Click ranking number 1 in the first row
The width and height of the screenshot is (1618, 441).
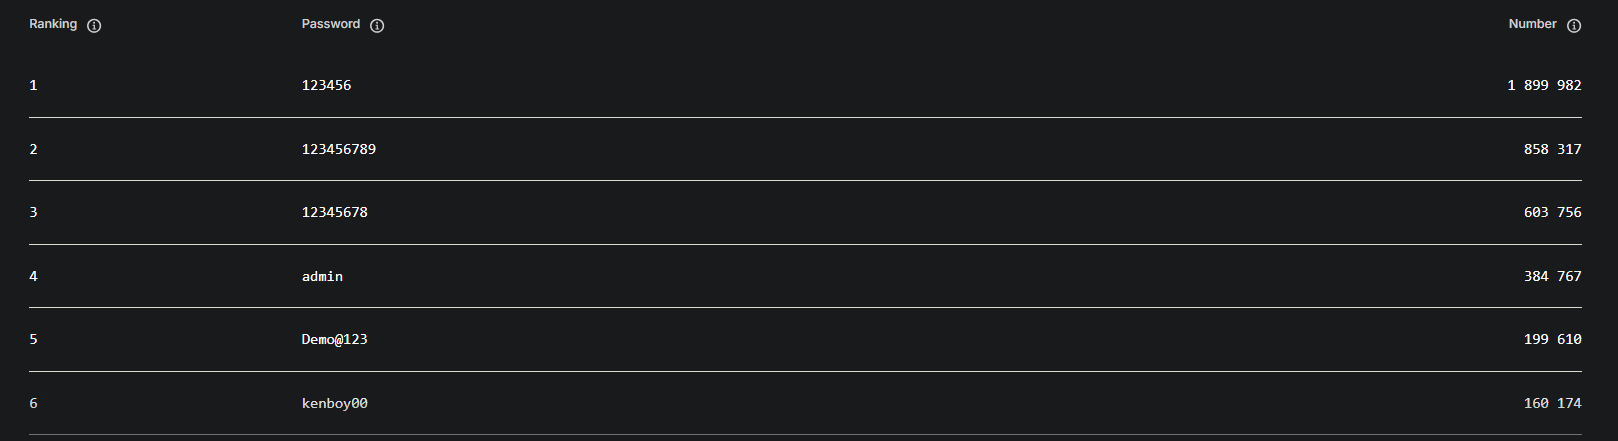tap(33, 85)
